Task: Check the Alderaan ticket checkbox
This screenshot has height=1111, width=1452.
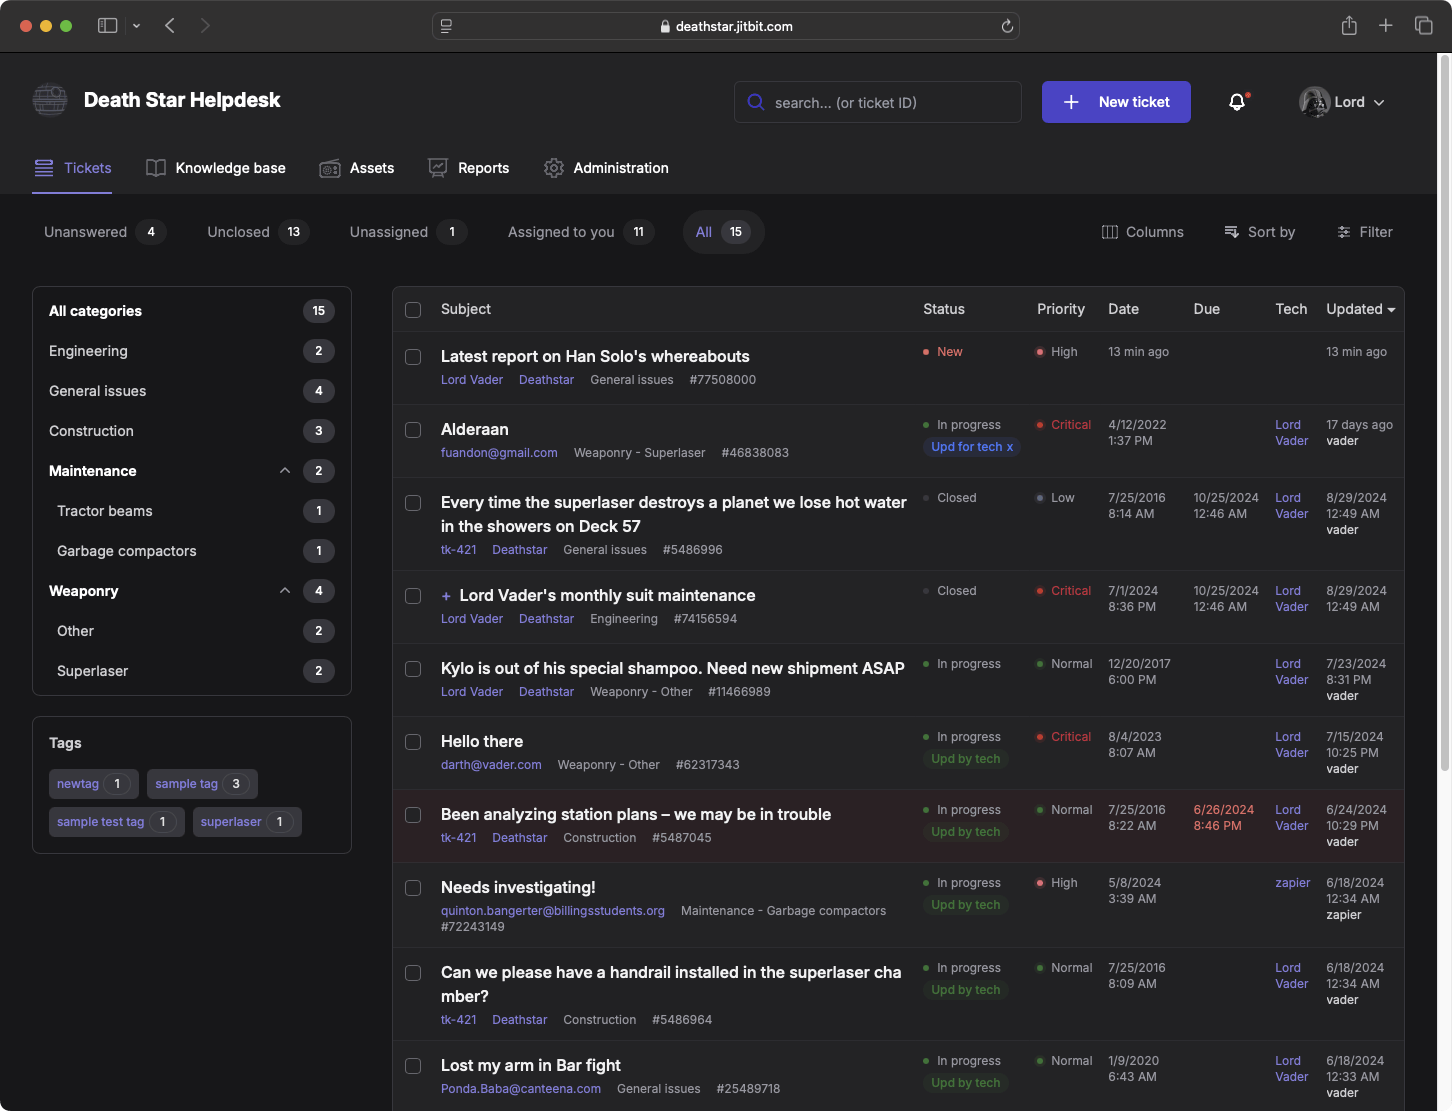Action: pyautogui.click(x=413, y=430)
